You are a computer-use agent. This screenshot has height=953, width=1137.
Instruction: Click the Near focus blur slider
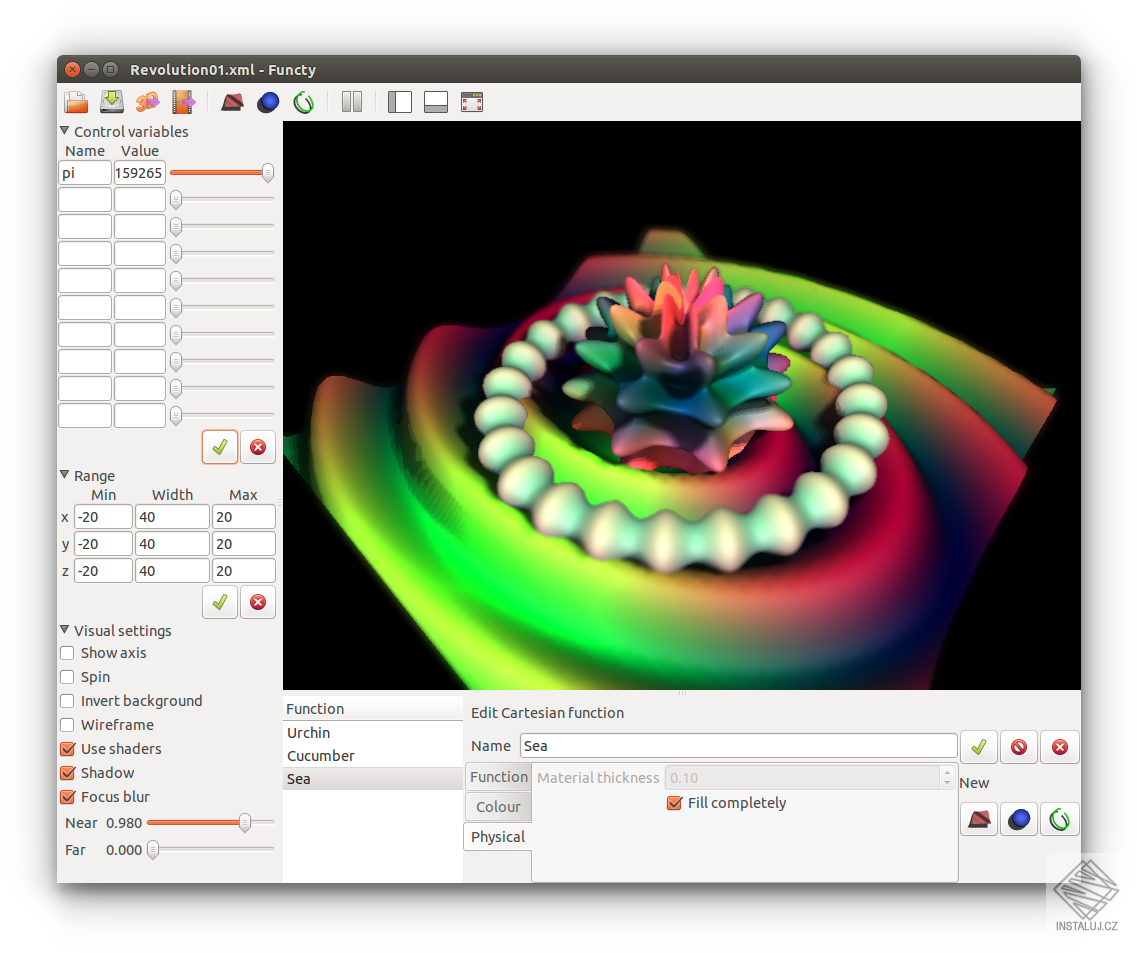[210, 823]
